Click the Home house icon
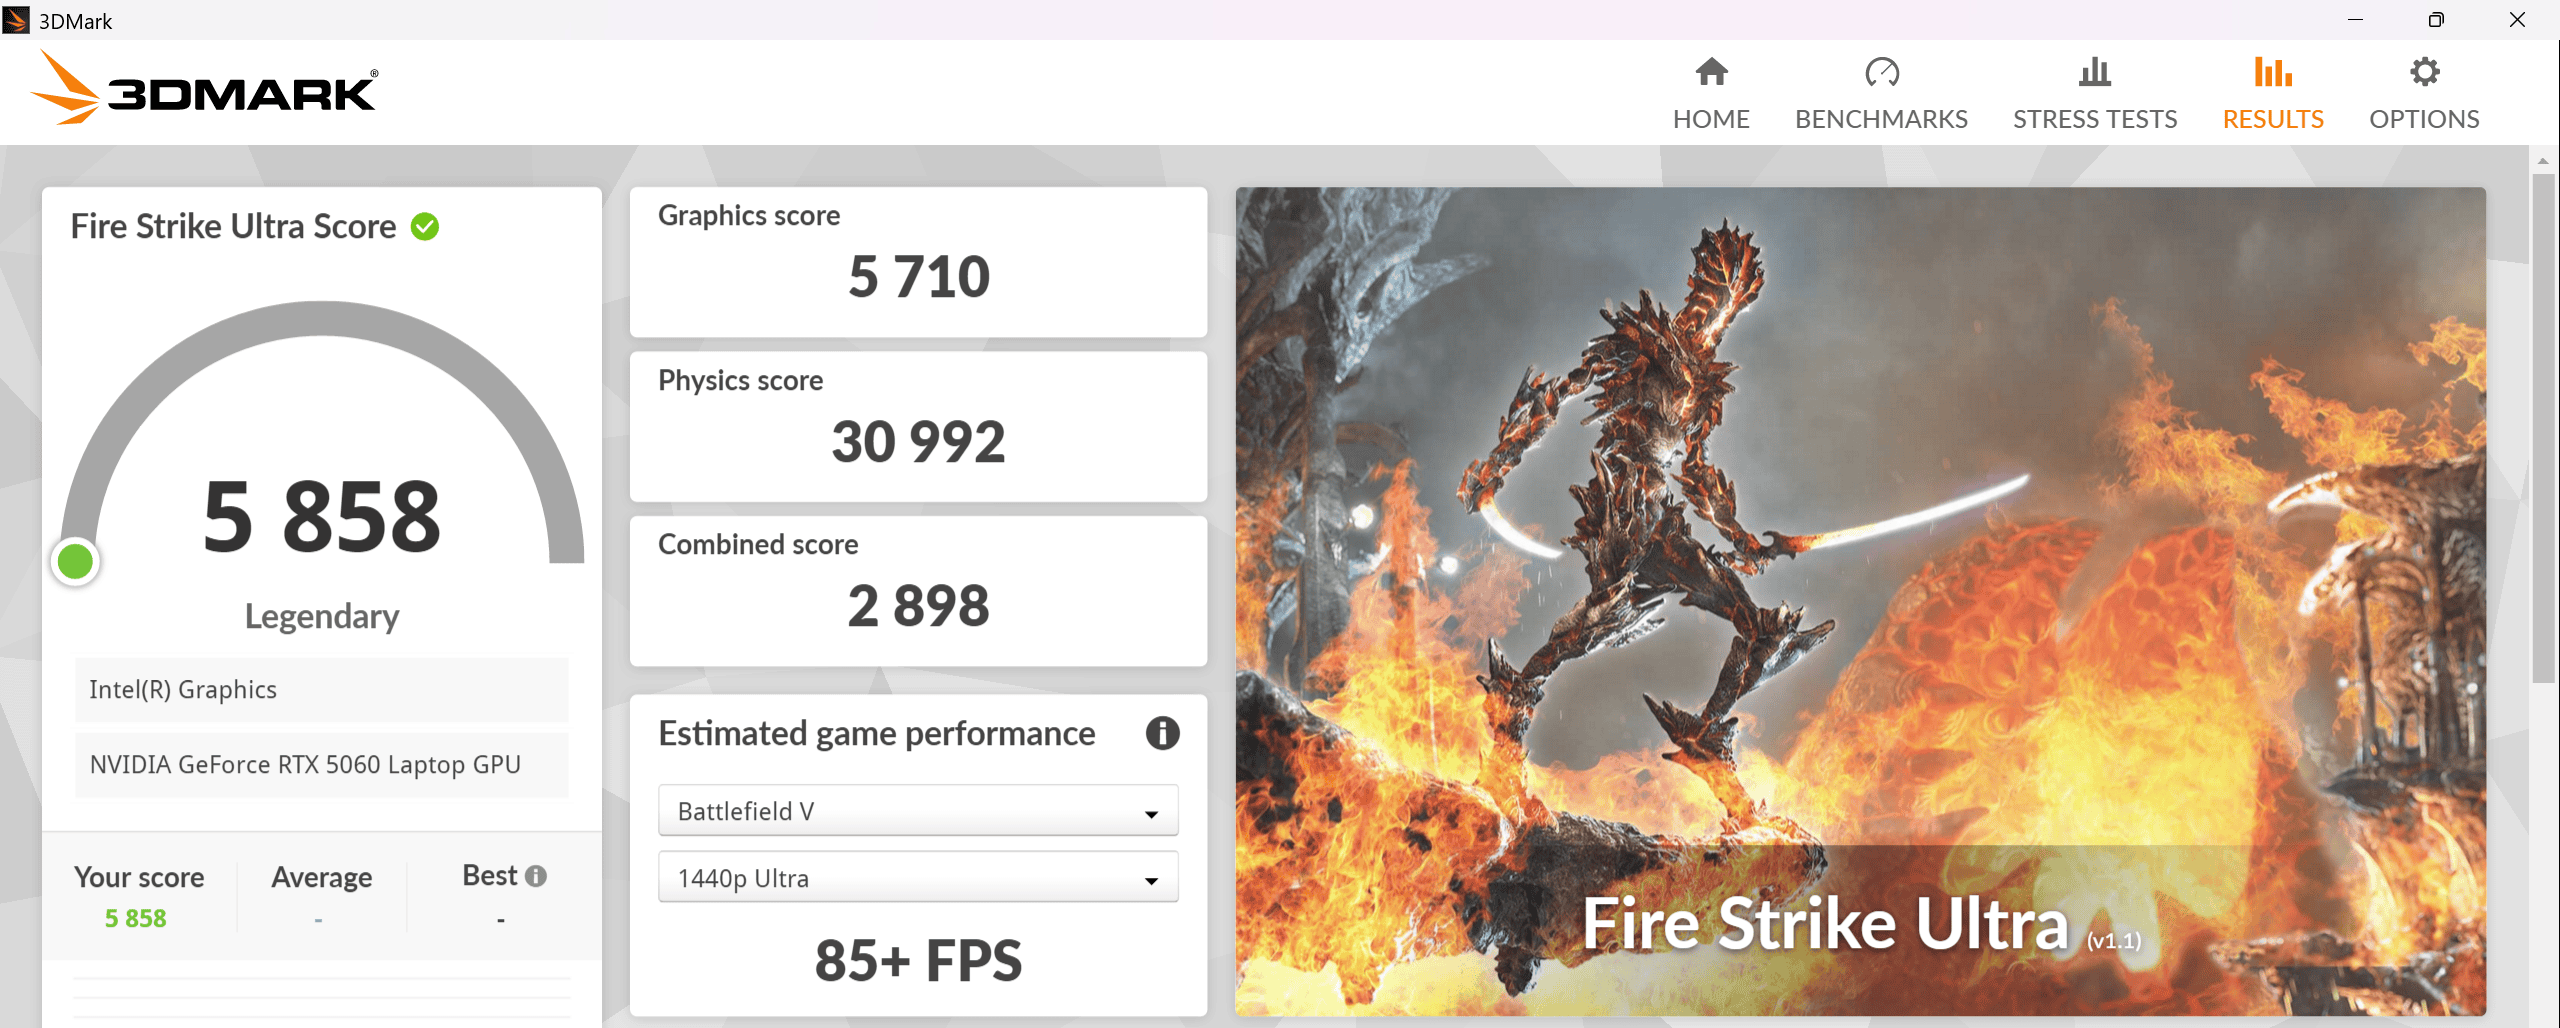Screen dimensions: 2560x1028 (x=1711, y=72)
